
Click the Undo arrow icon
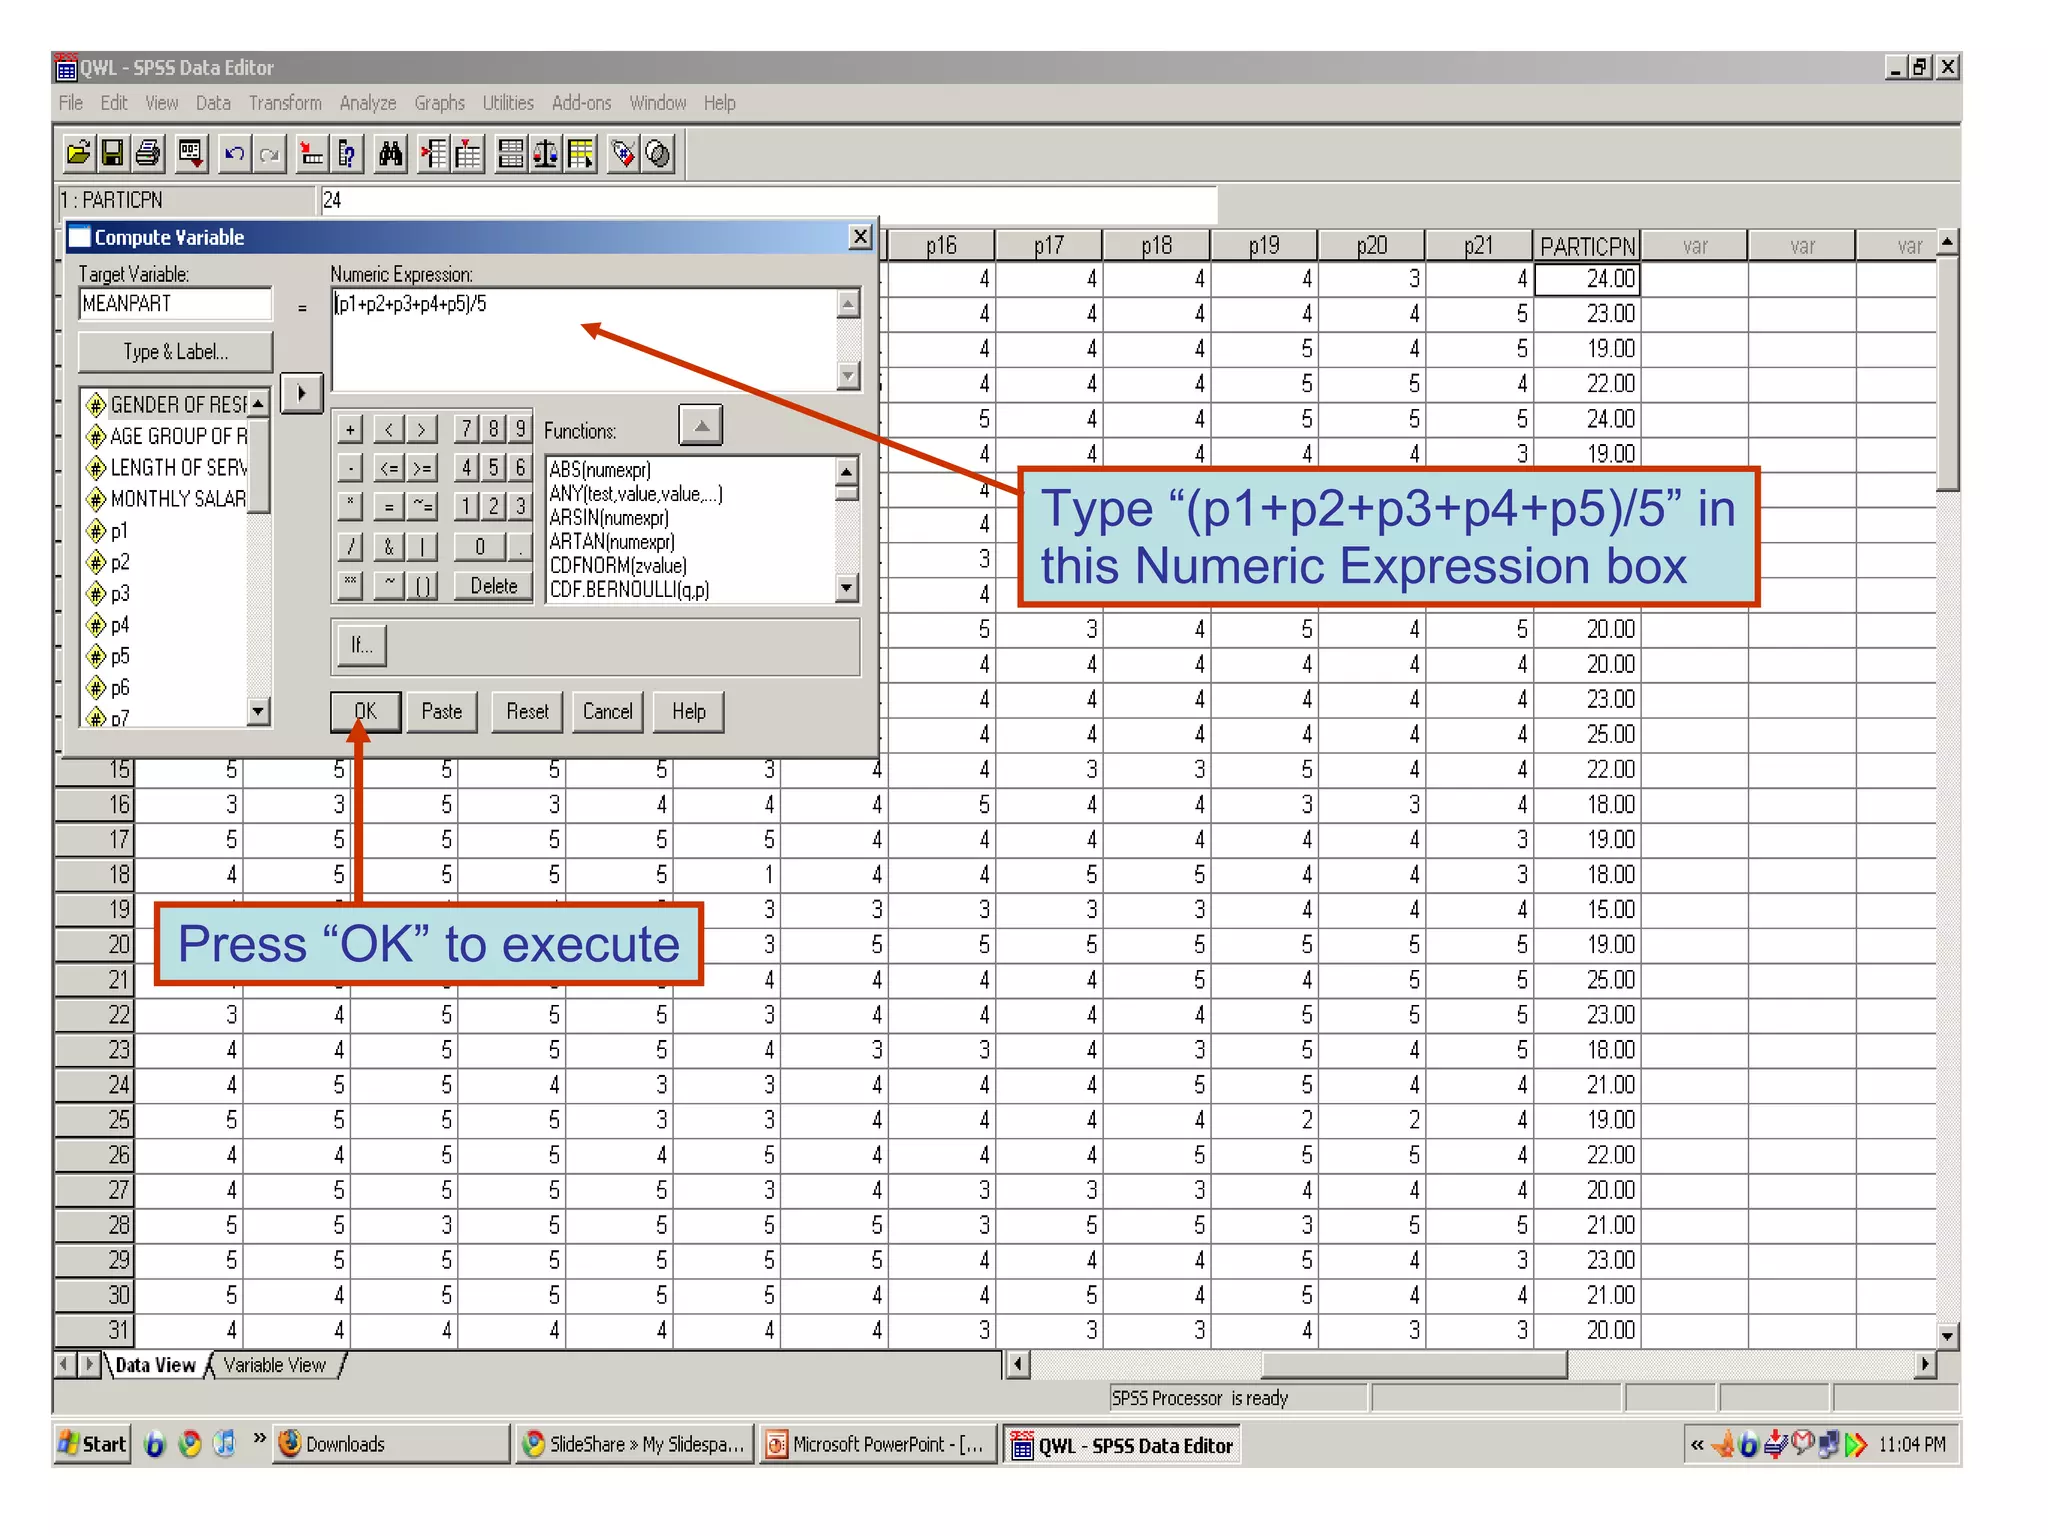point(235,154)
